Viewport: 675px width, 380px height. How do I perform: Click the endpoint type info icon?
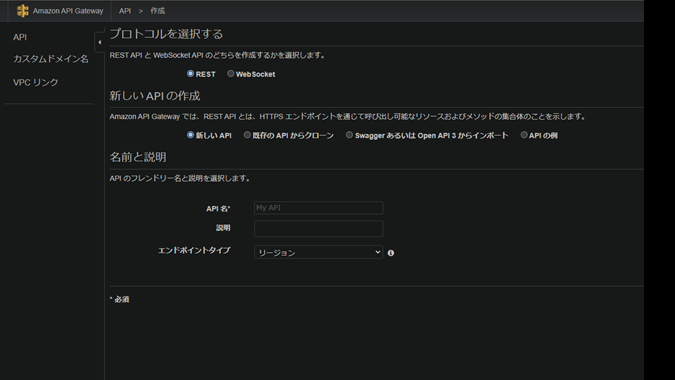click(391, 253)
